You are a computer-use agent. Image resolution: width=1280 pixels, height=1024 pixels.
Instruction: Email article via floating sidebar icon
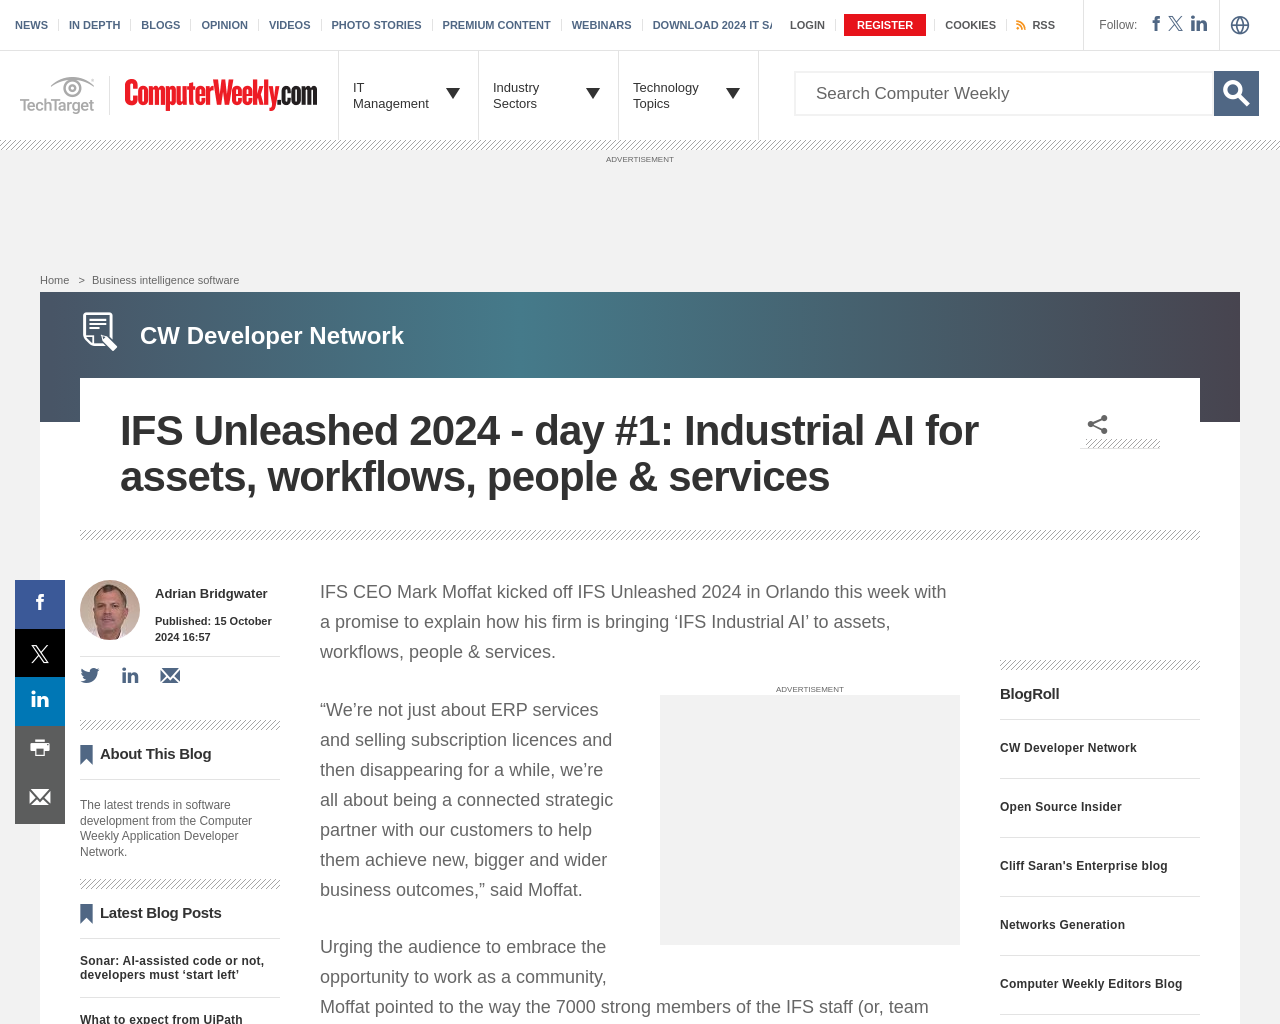point(40,798)
